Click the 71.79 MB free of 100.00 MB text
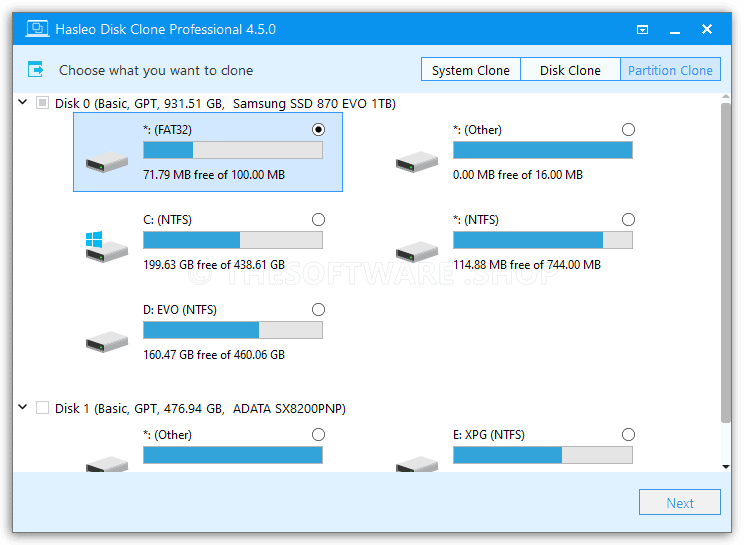The height and width of the screenshot is (545, 744). pyautogui.click(x=214, y=175)
